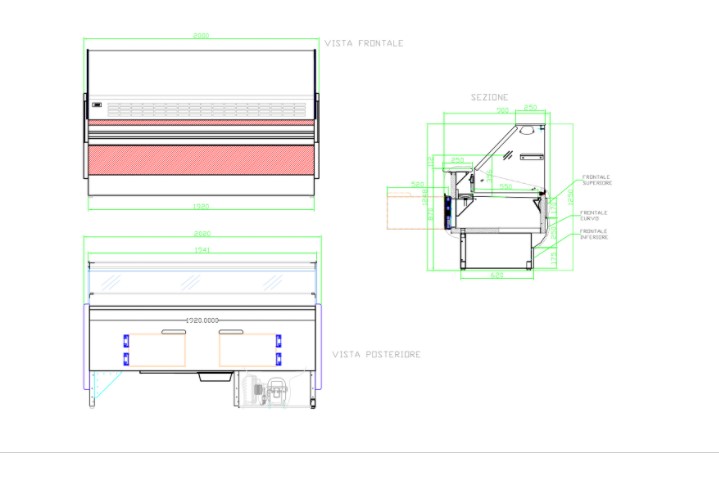Image resolution: width=719 pixels, height=480 pixels.
Task: Click the 'FRONTALE CURVO' annotation
Action: coord(594,216)
